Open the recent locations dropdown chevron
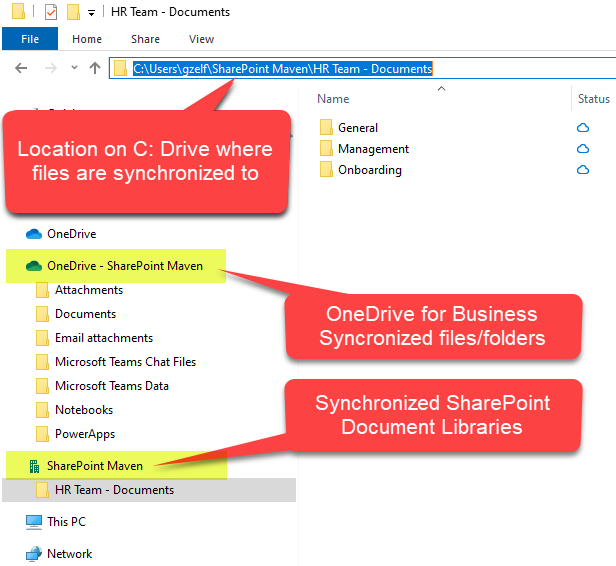This screenshot has height=566, width=616. coord(74,68)
